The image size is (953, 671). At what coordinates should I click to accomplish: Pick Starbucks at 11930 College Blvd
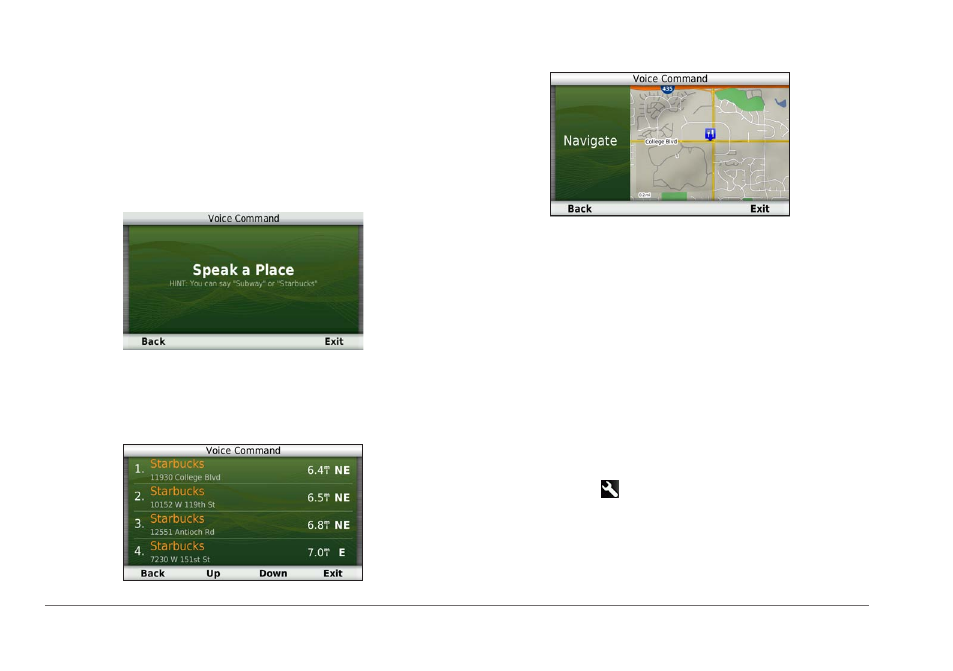[x=243, y=470]
